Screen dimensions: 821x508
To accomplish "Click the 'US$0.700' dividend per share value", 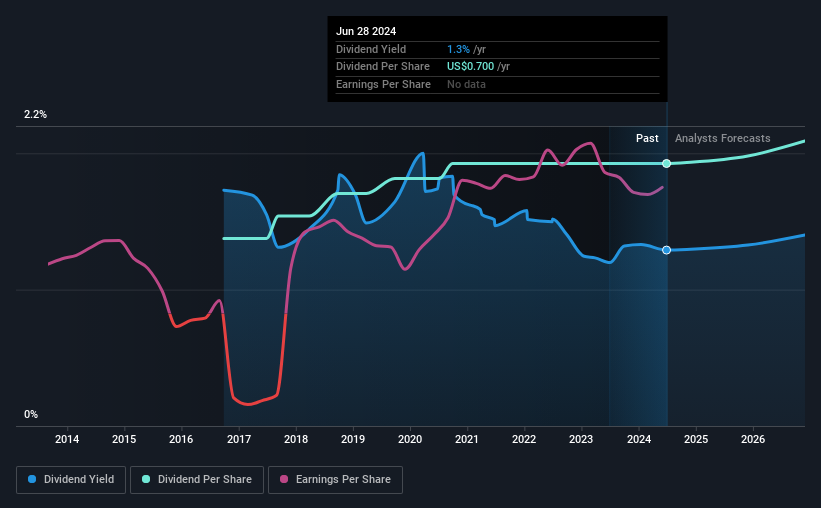I will (x=470, y=67).
